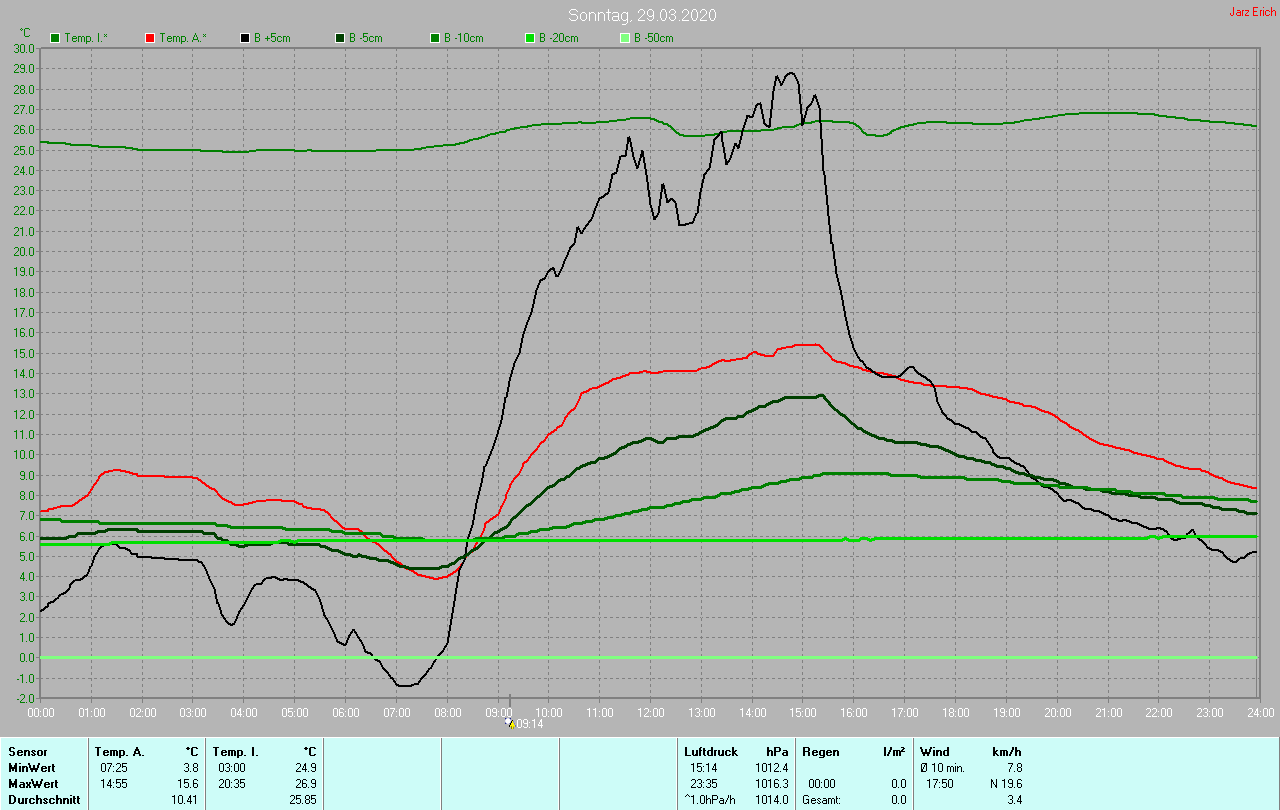Screen dimensions: 1280x810
Task: Click the Temp. I. maximum value "26.9"
Action: tap(306, 784)
